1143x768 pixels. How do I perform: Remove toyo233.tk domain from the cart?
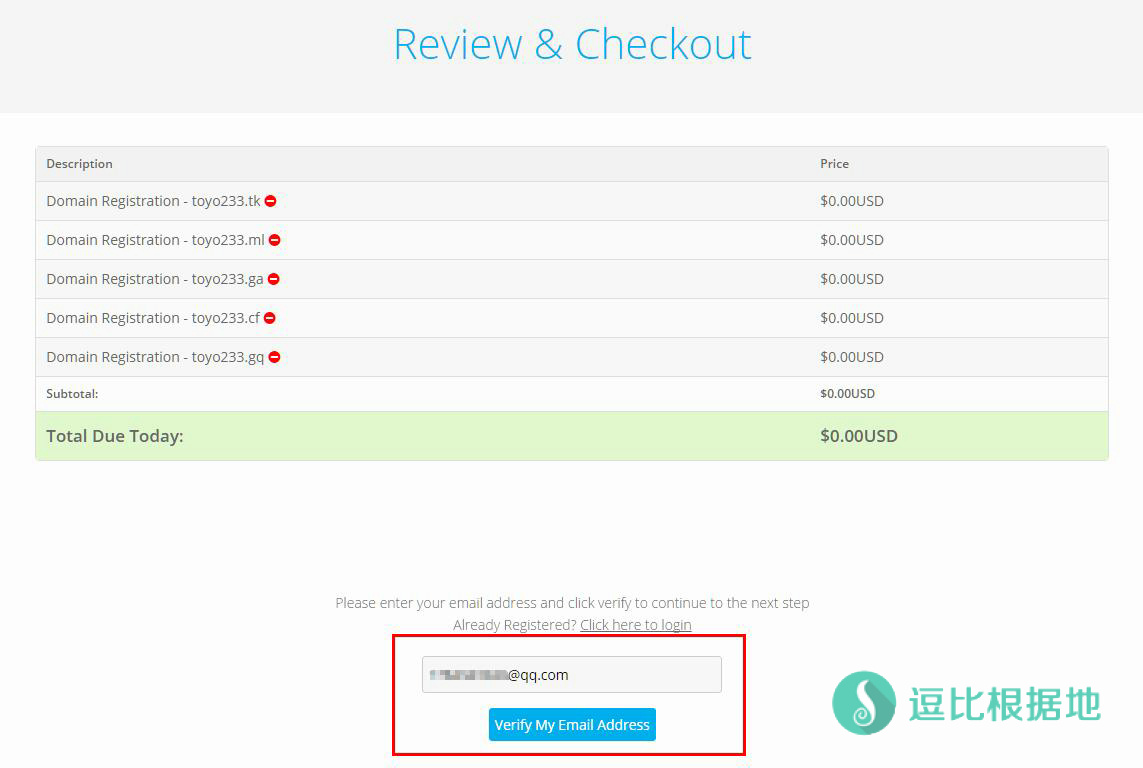pyautogui.click(x=270, y=201)
